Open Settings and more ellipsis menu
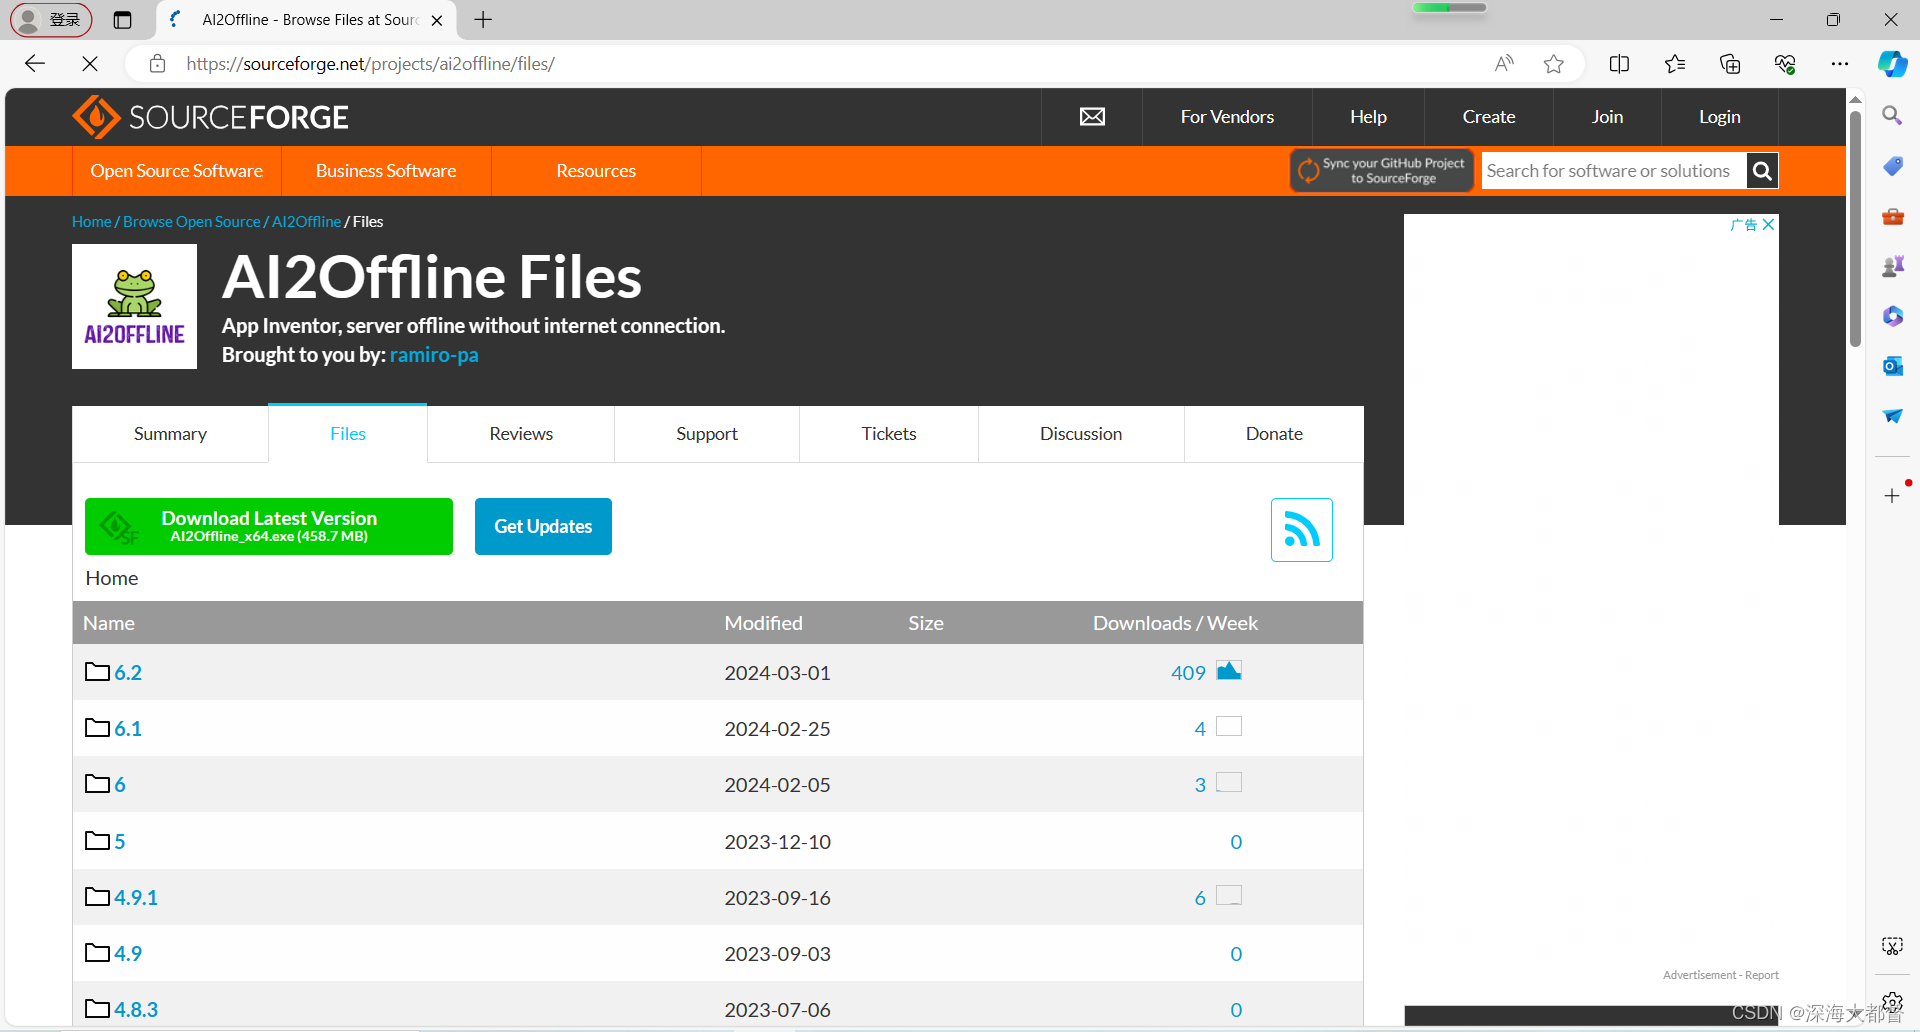1920x1032 pixels. coord(1840,64)
